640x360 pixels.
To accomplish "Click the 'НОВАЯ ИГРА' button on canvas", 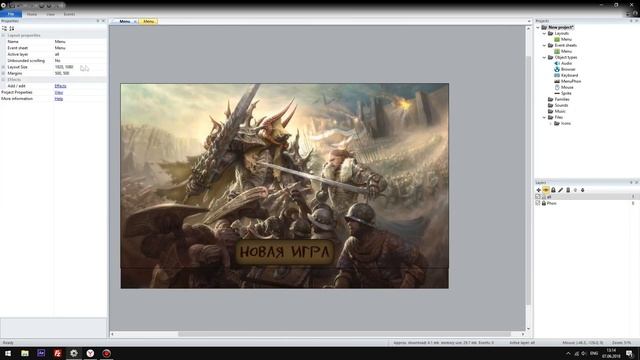I will 284,252.
